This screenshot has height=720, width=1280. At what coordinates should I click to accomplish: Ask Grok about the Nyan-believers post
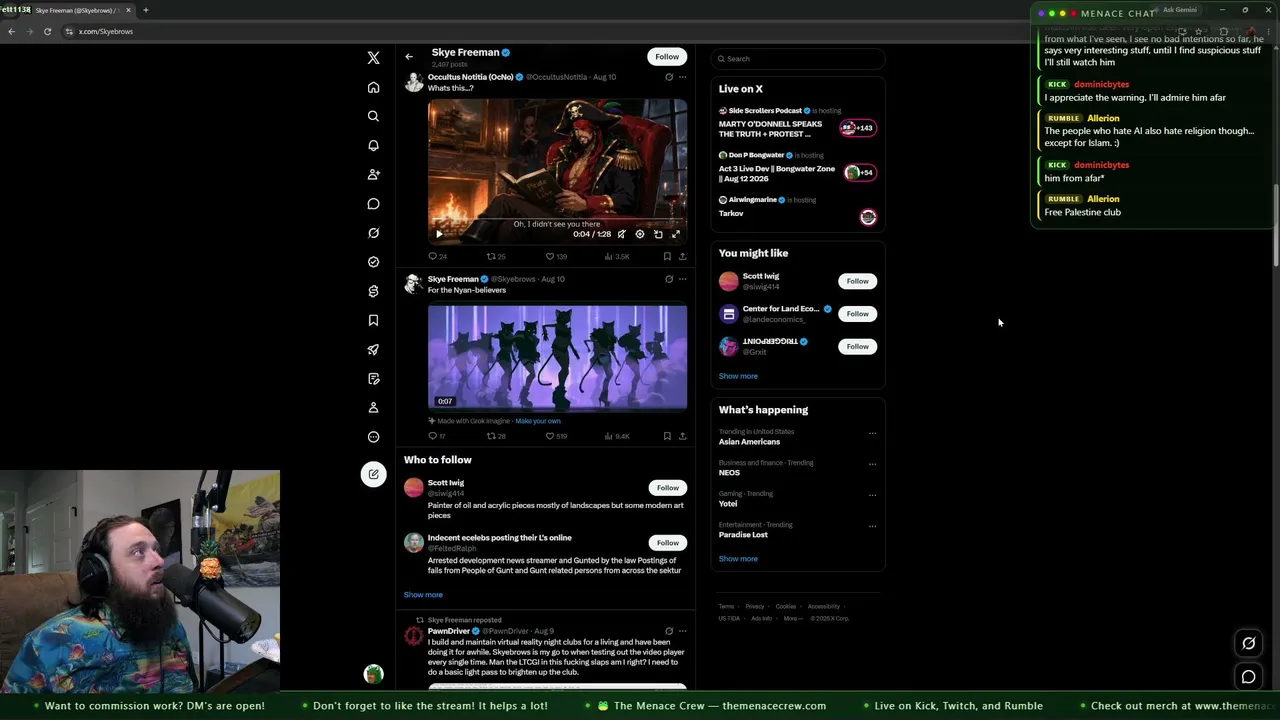click(x=669, y=279)
